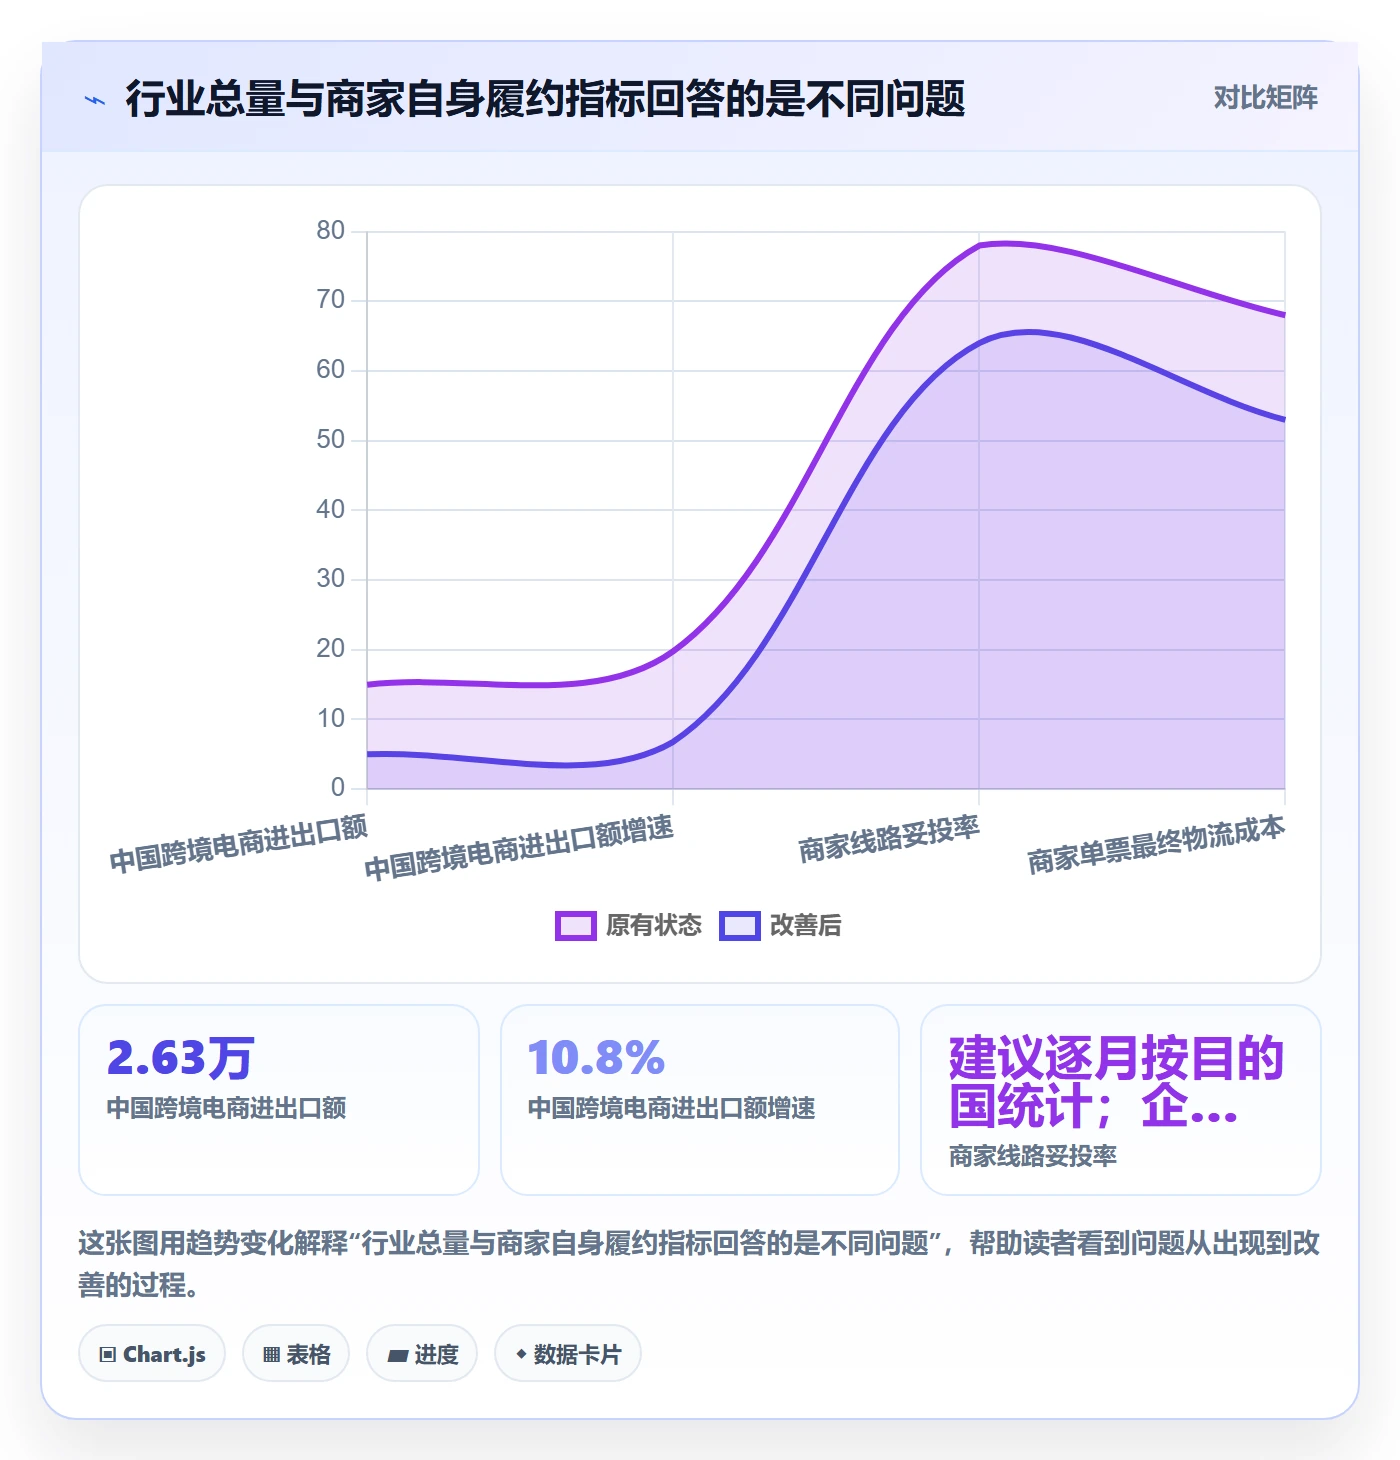Click the x-axis label 中国跨境电商进出口额增速
The width and height of the screenshot is (1400, 1460).
(x=519, y=848)
